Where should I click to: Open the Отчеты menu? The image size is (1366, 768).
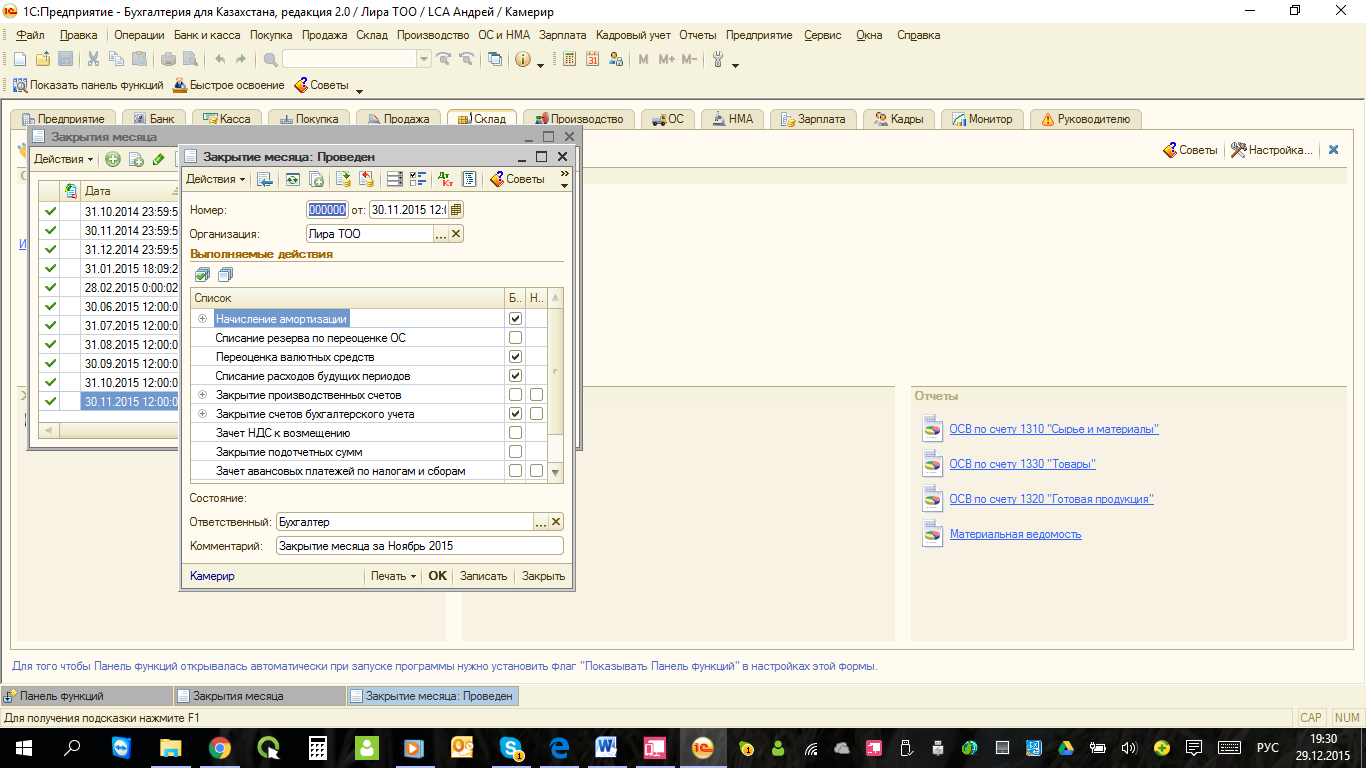pos(698,35)
